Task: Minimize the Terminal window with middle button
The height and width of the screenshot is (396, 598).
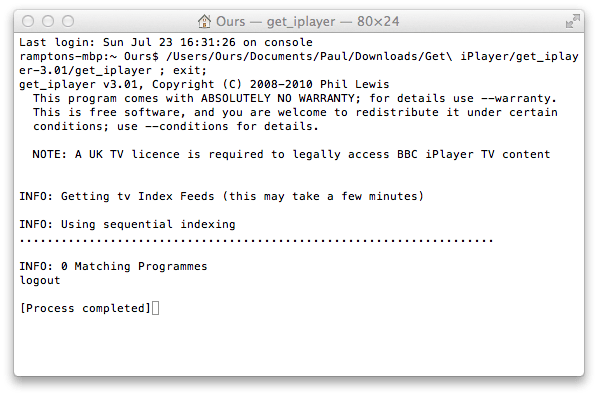Action: coord(48,21)
